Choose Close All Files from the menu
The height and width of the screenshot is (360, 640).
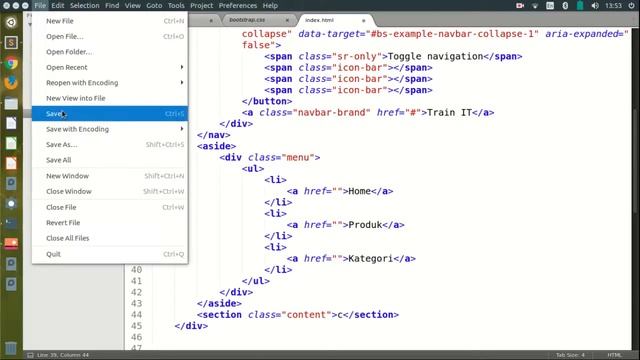pos(110,238)
